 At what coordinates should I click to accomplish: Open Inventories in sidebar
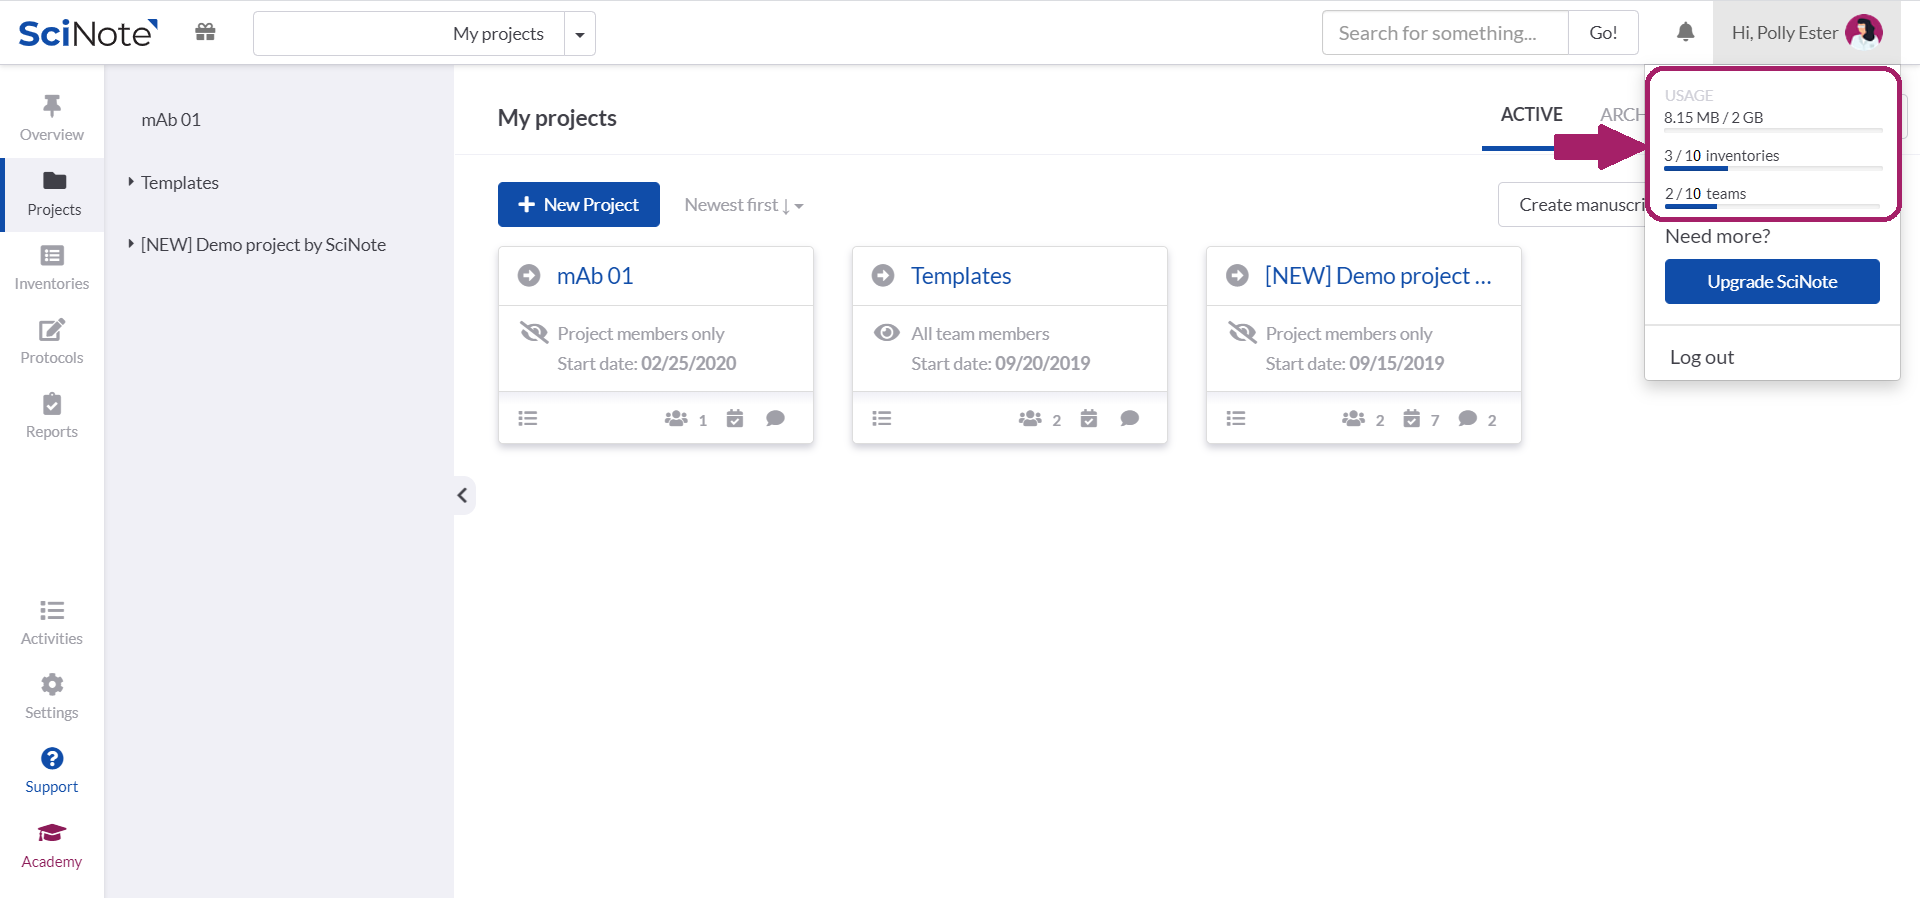52,268
